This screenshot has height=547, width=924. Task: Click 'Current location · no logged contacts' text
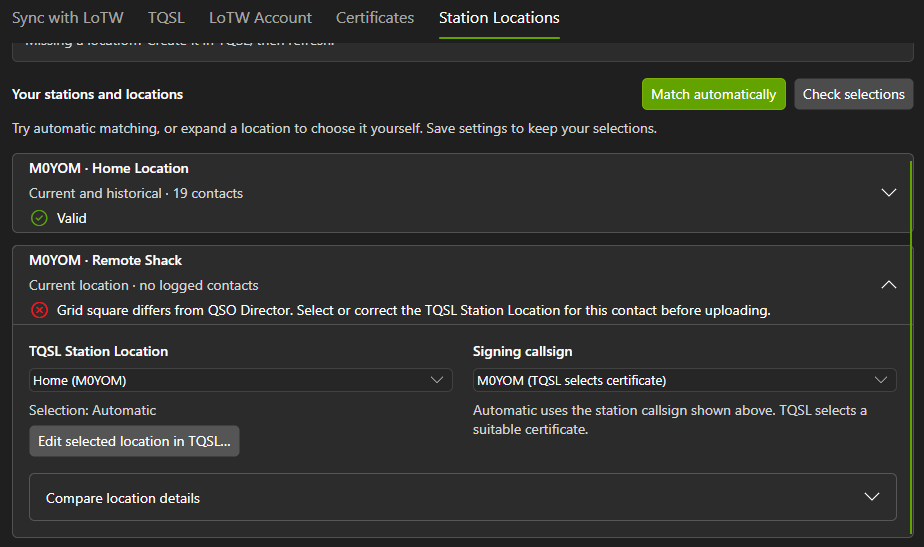point(144,285)
